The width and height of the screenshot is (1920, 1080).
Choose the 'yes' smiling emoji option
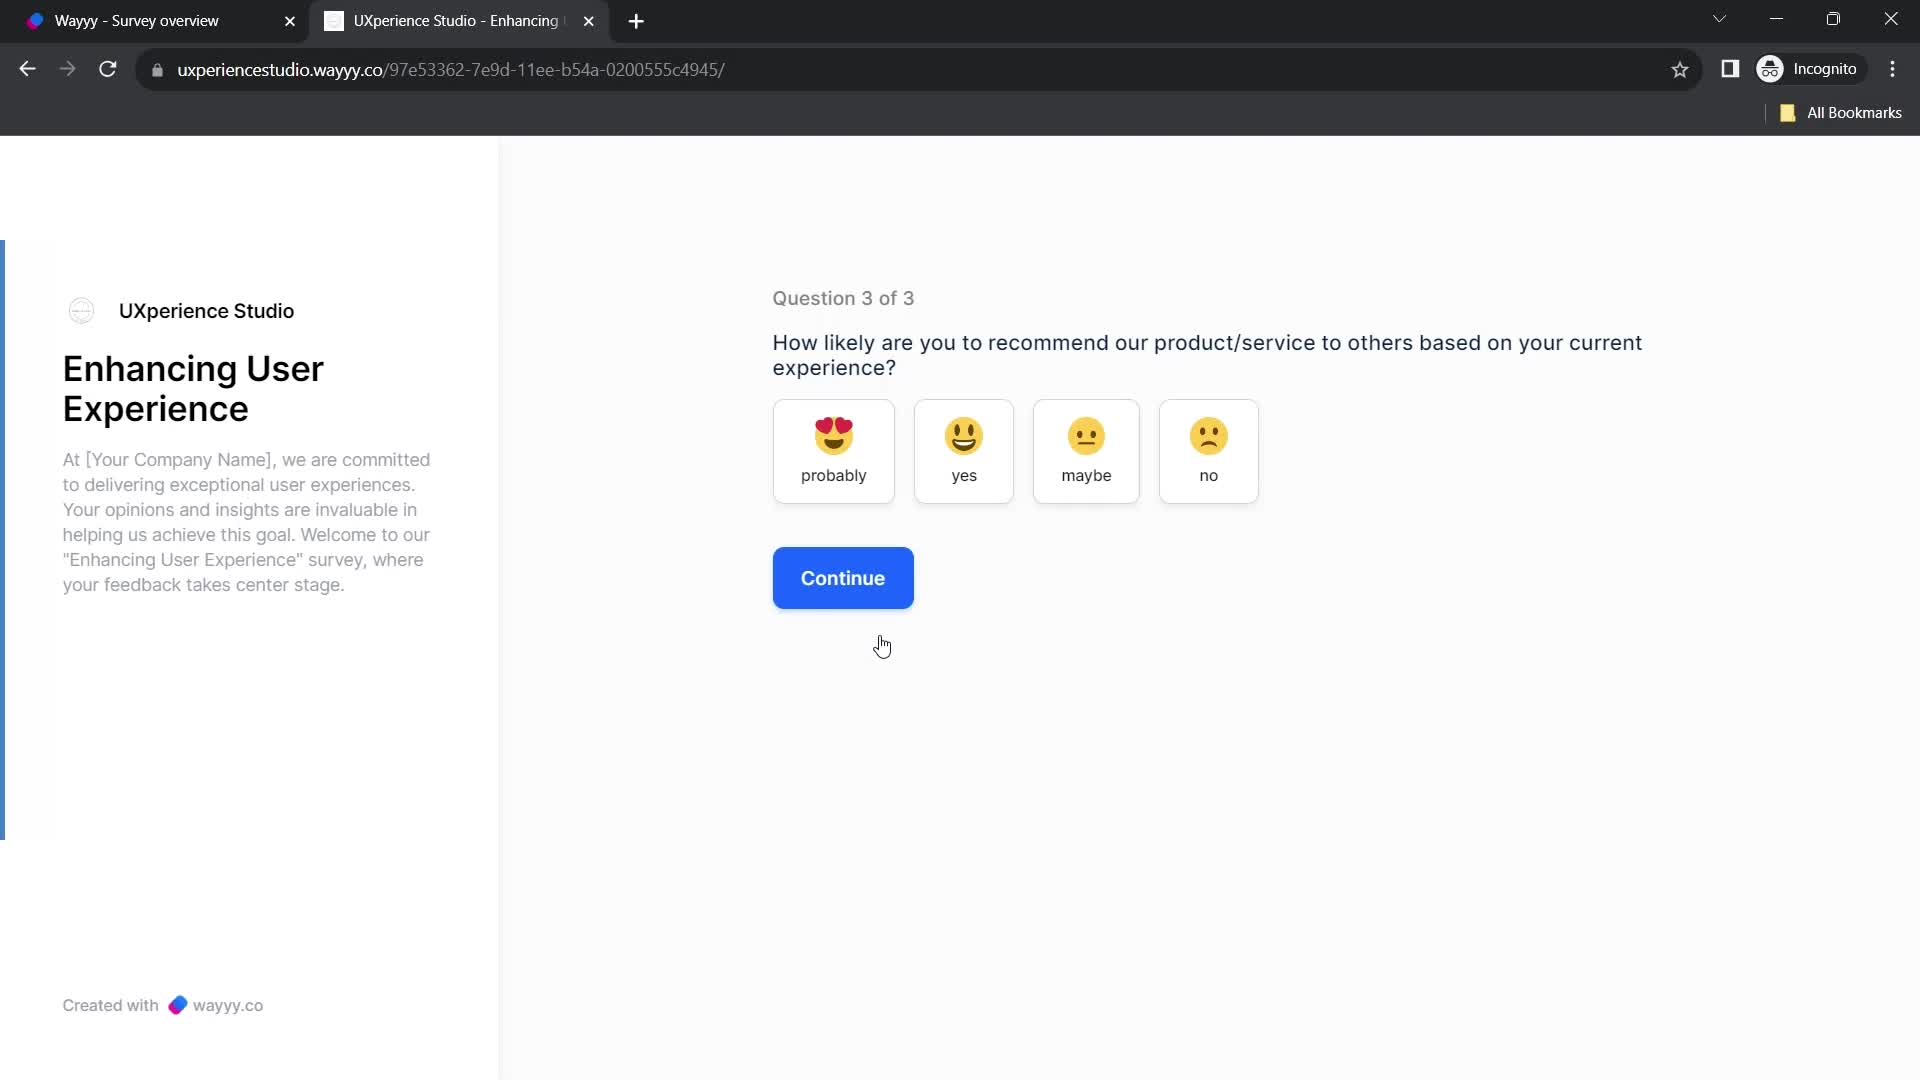pos(963,451)
